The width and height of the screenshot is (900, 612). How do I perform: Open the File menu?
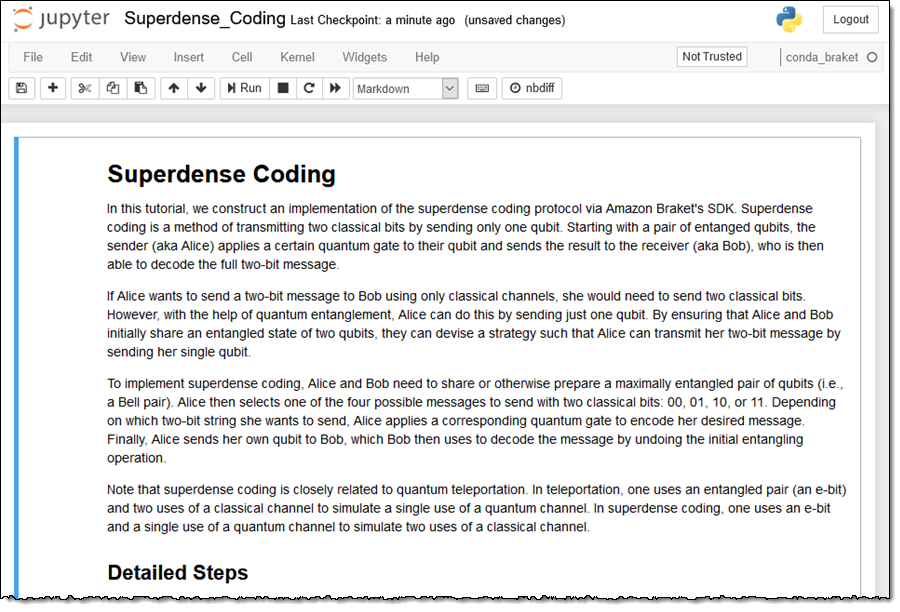(33, 57)
